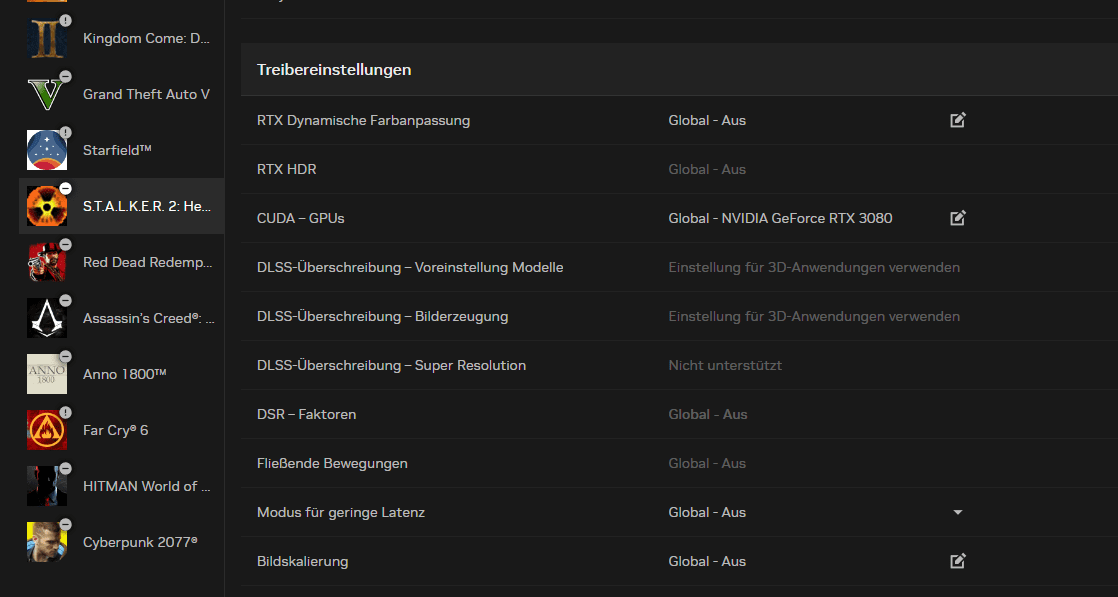Open the Kingdom Come game icon

tap(47, 38)
